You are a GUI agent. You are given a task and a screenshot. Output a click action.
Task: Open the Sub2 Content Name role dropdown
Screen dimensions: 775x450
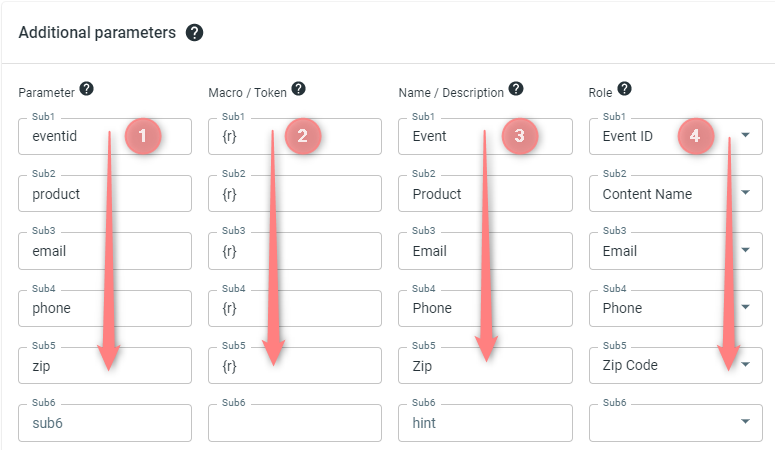[676, 193]
